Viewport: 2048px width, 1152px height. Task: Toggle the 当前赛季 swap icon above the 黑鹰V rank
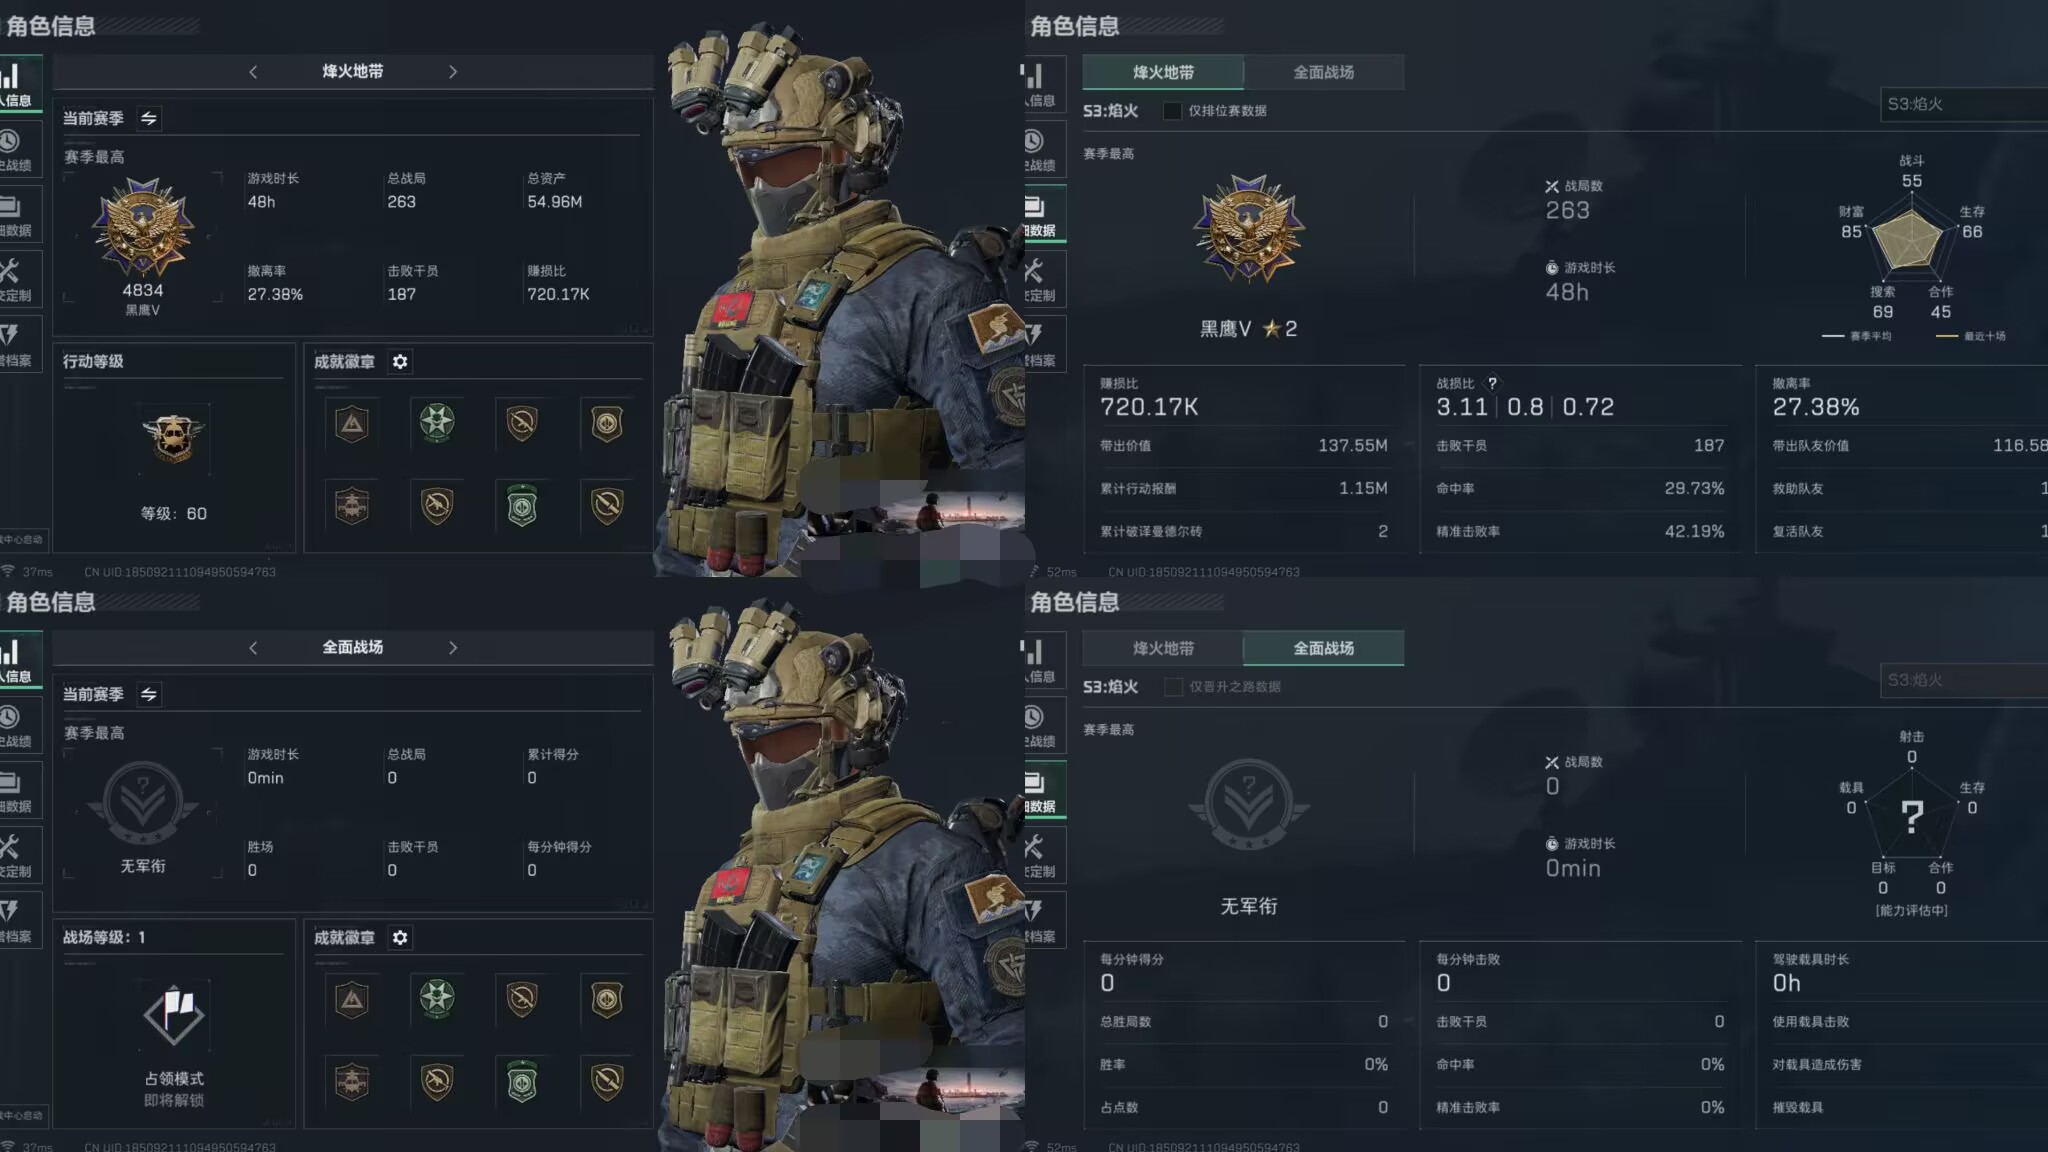point(149,118)
